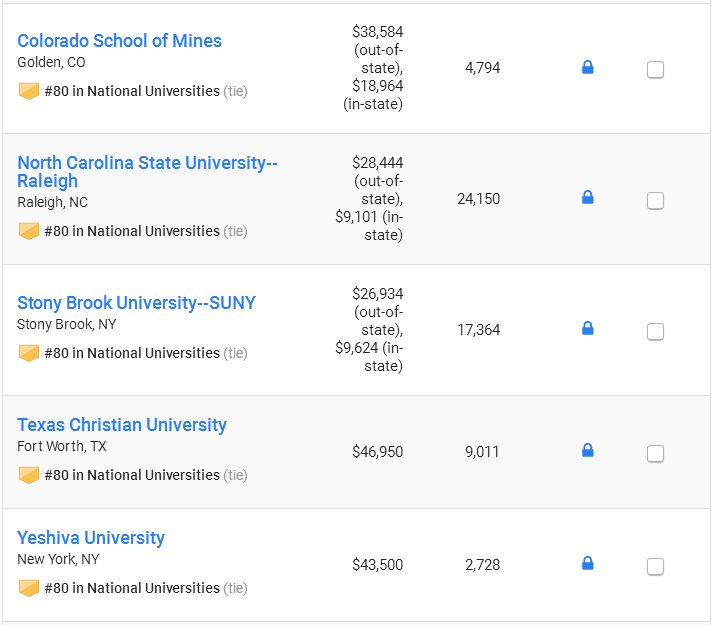Enable the Texas Christian University checkbox
Image resolution: width=715 pixels, height=625 pixels.
[655, 454]
